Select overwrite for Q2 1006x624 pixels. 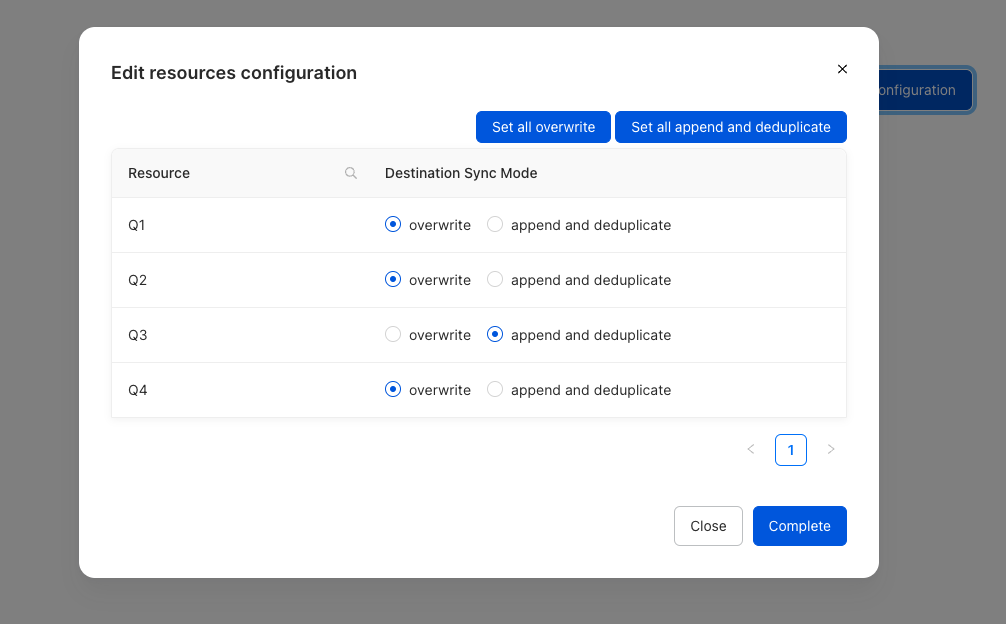(393, 280)
